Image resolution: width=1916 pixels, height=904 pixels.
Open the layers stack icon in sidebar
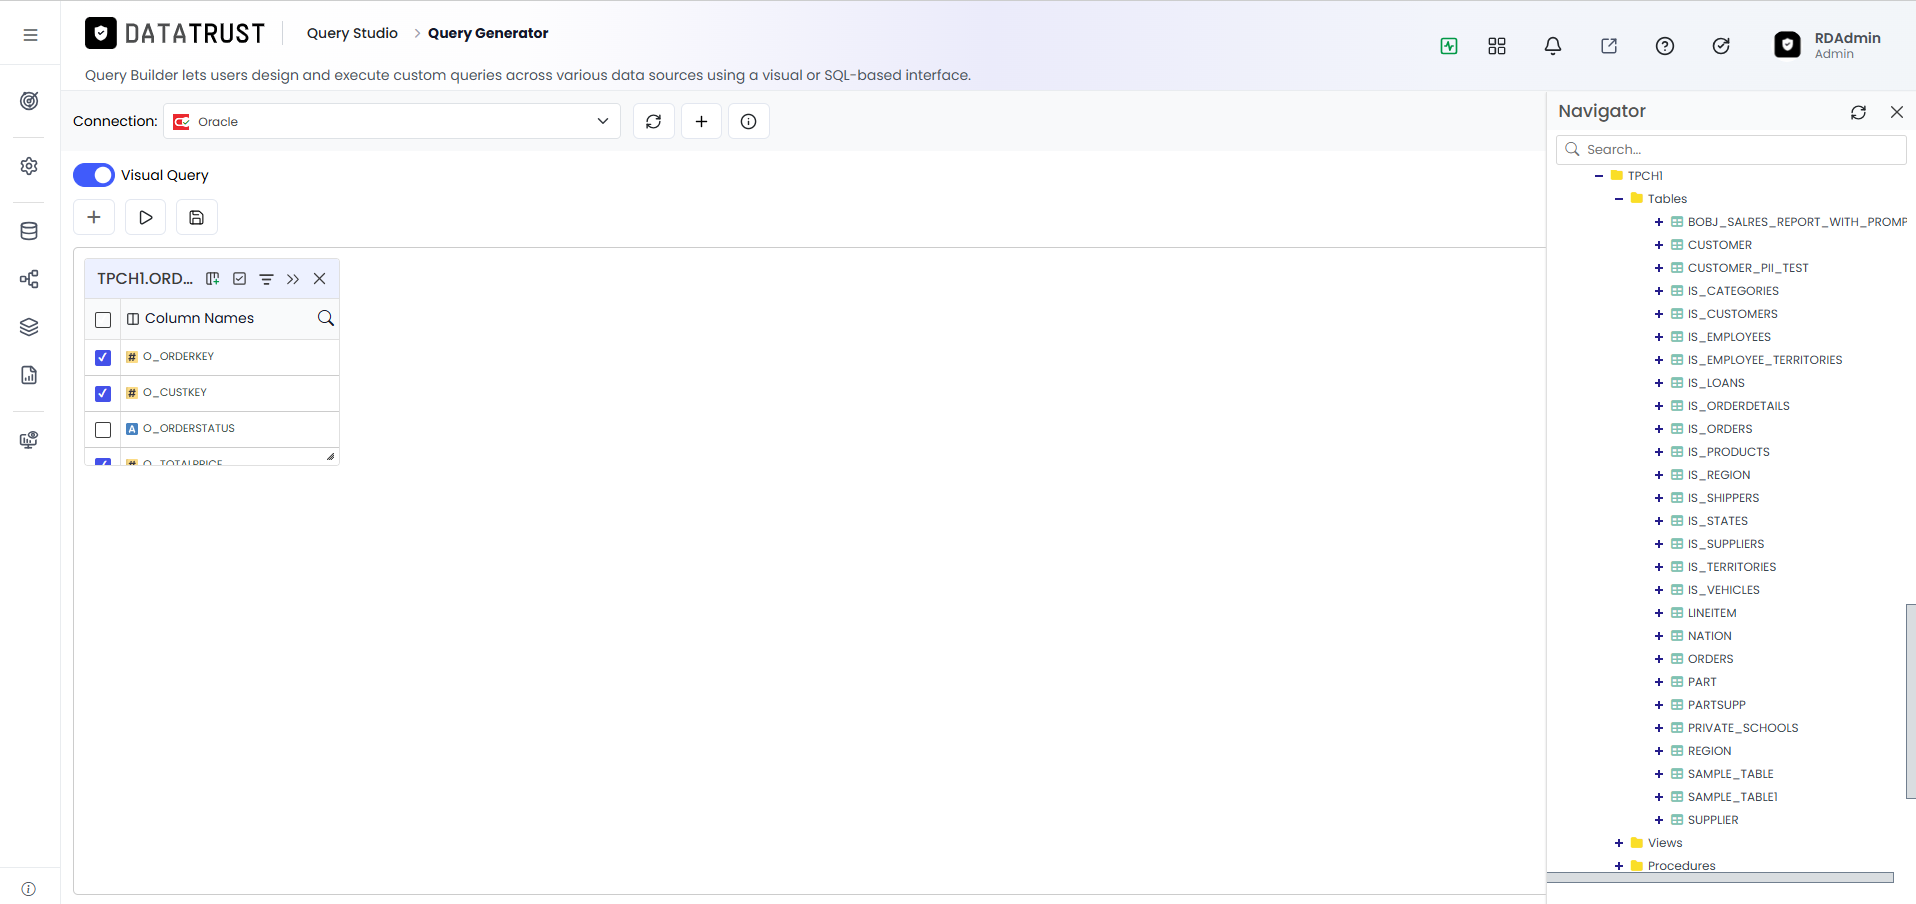click(x=30, y=327)
